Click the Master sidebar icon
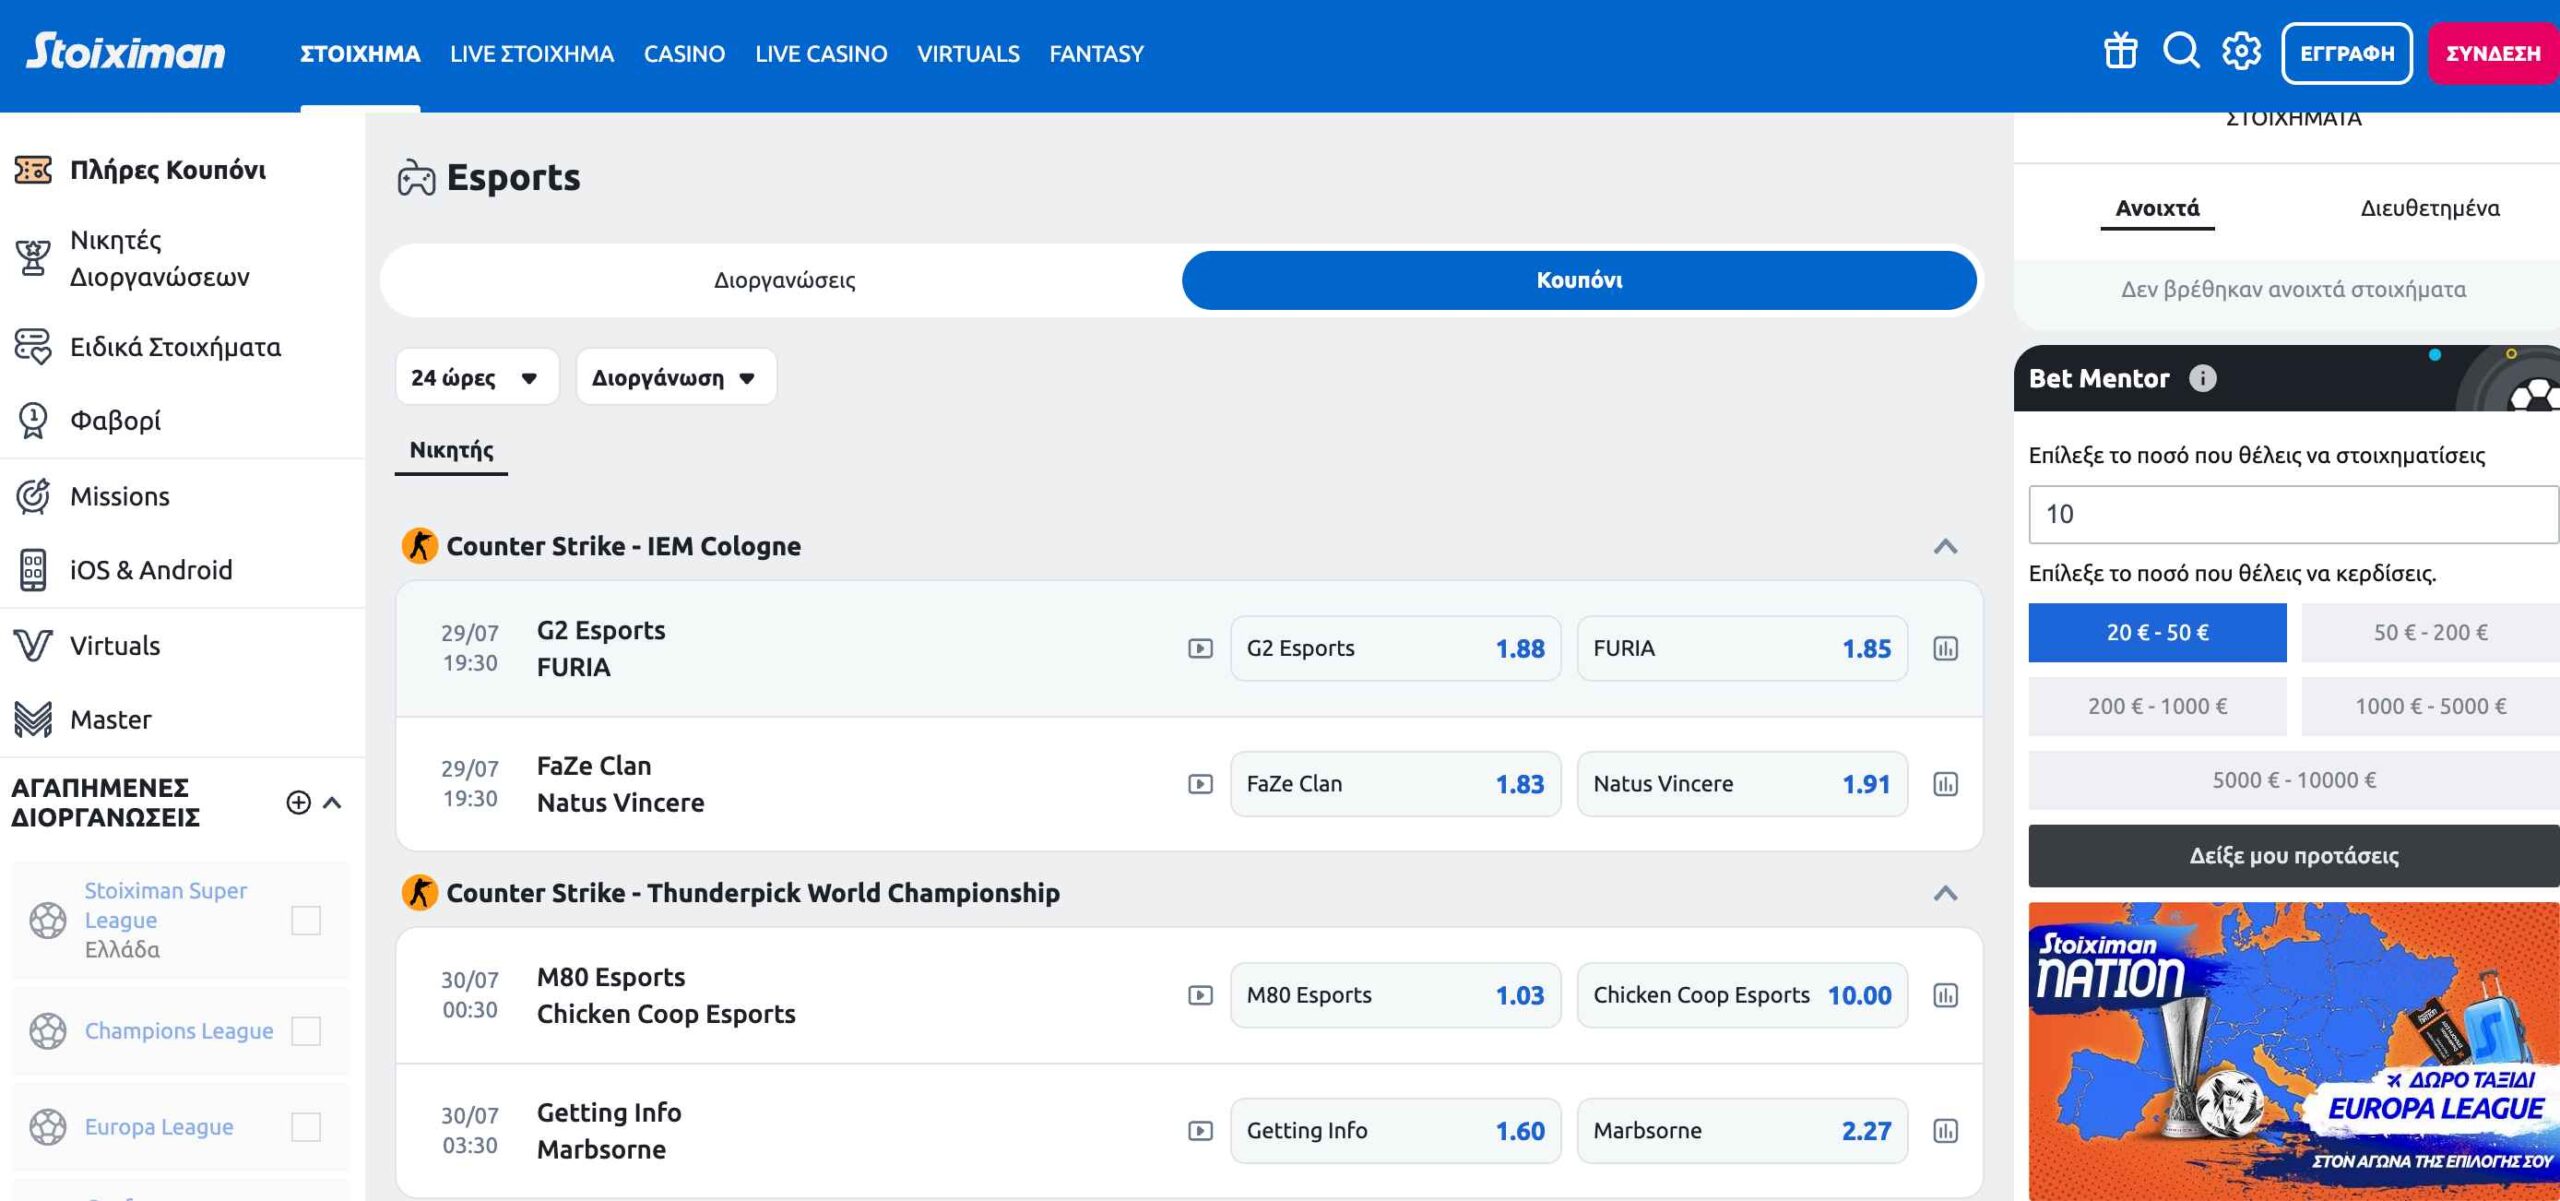2560x1201 pixels. point(33,719)
